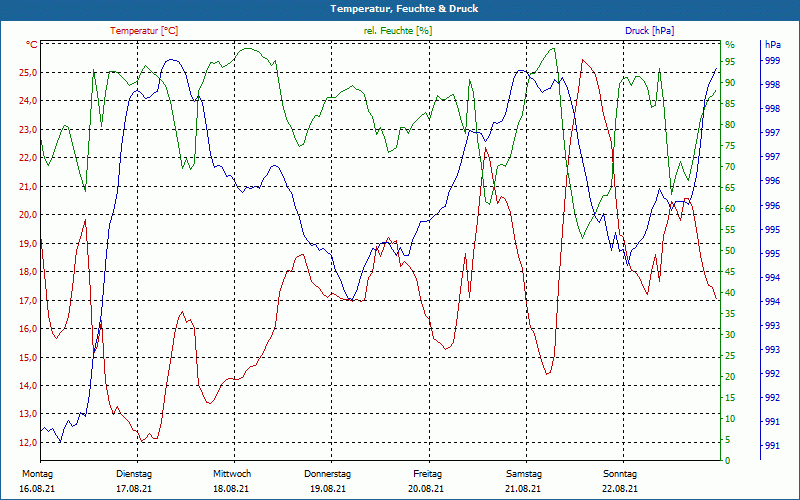The image size is (800, 500).
Task: Click the "14,0" temperature axis value
Action: click(x=28, y=385)
